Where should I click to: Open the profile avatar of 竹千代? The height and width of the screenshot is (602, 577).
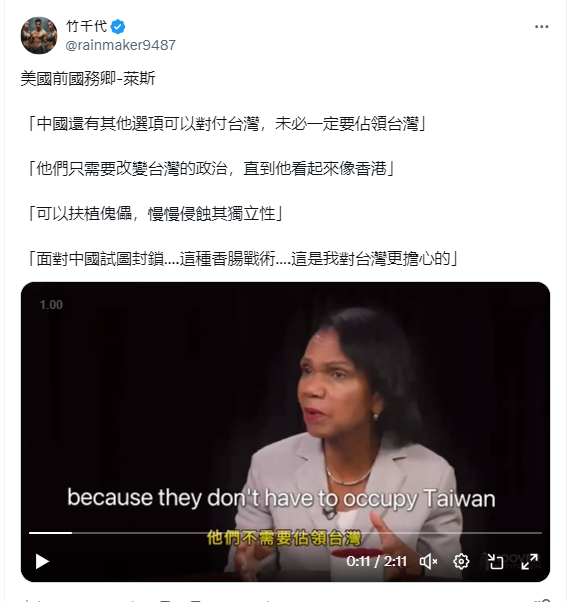point(39,35)
